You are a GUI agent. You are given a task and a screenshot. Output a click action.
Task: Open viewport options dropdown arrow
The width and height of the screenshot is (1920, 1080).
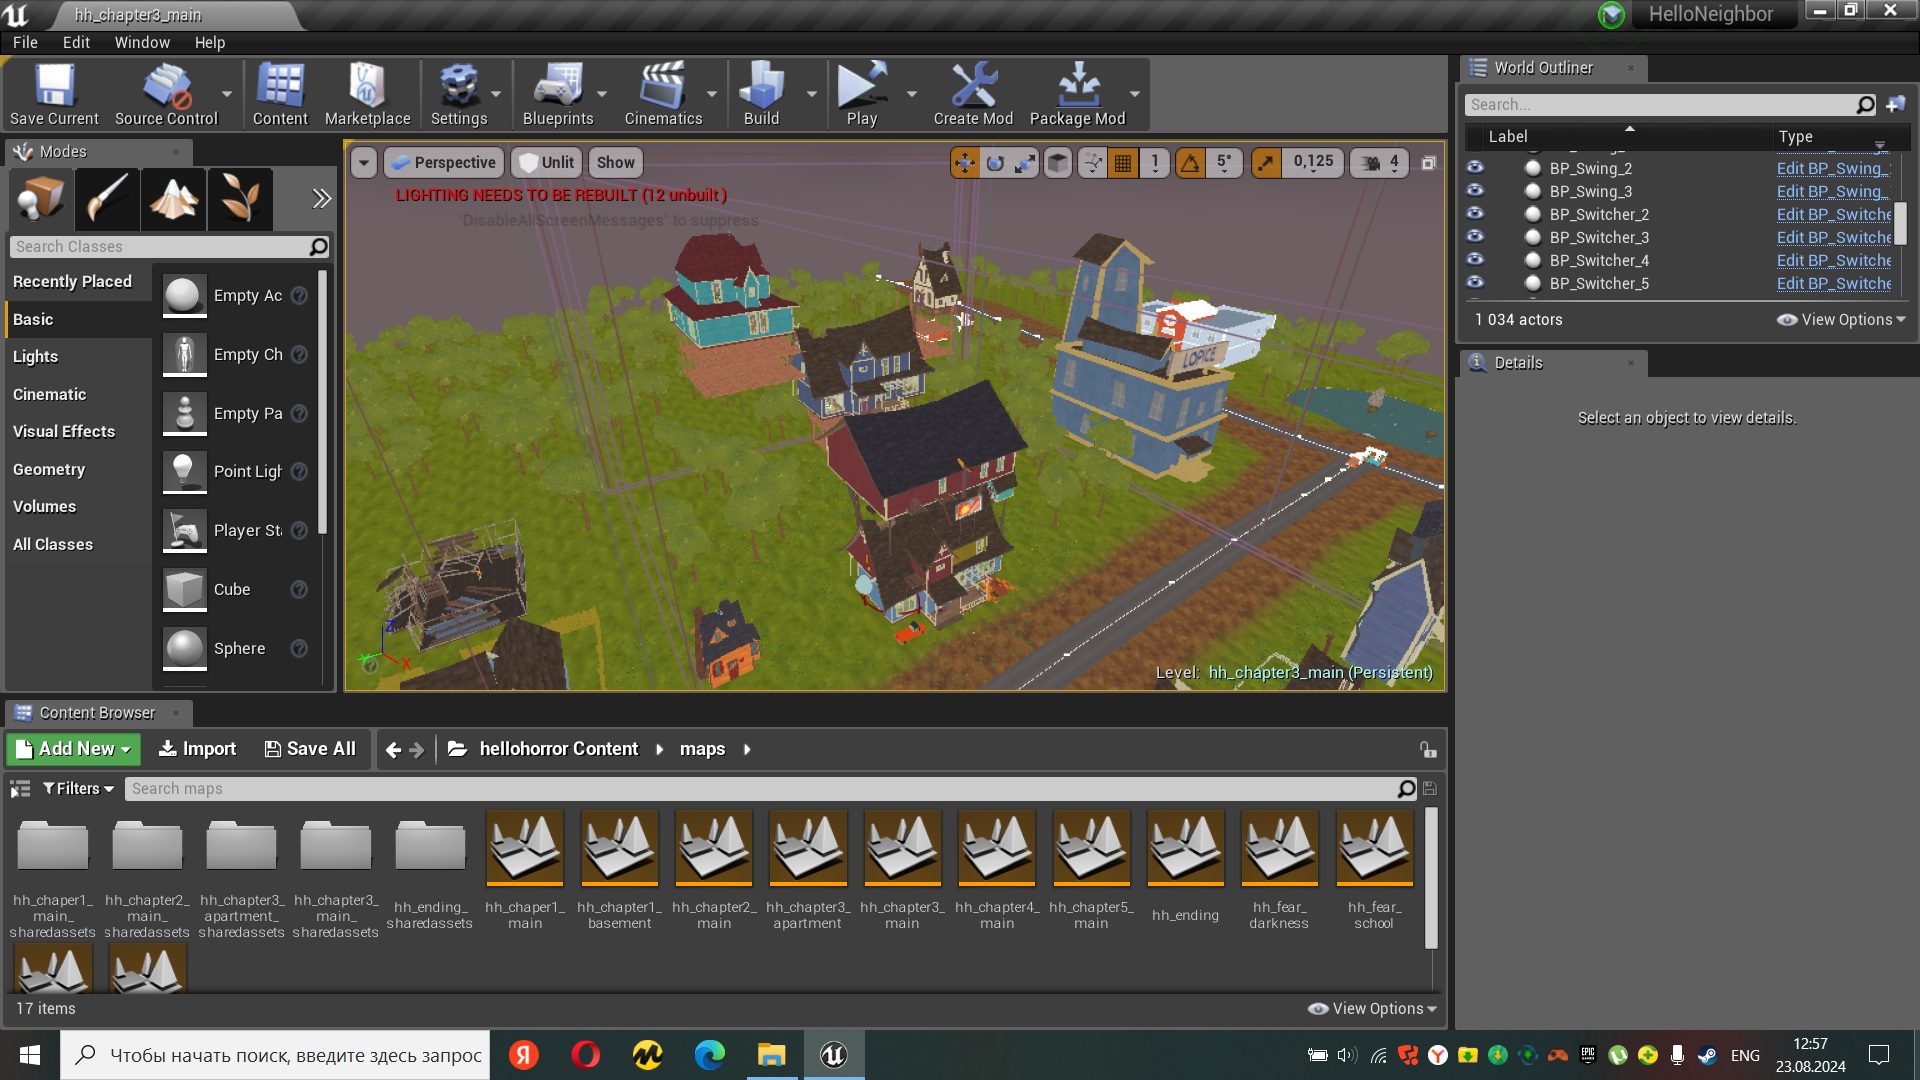point(364,163)
